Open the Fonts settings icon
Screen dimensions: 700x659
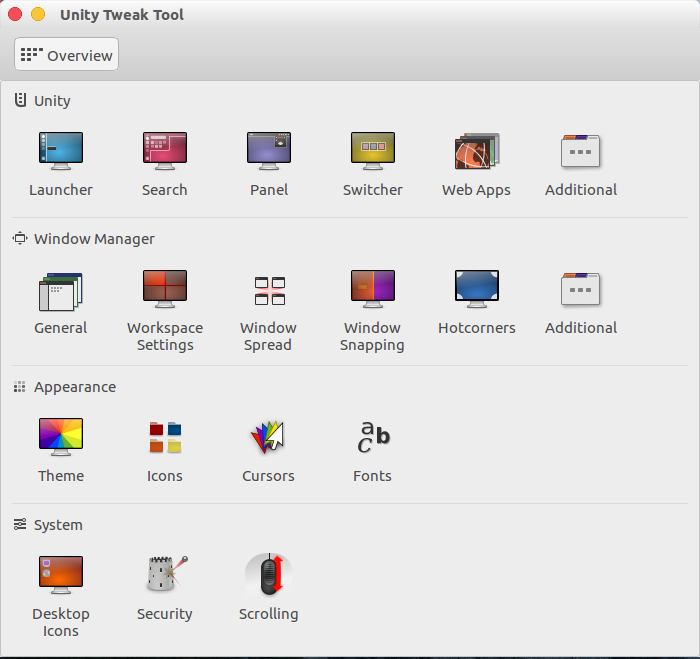tap(373, 437)
